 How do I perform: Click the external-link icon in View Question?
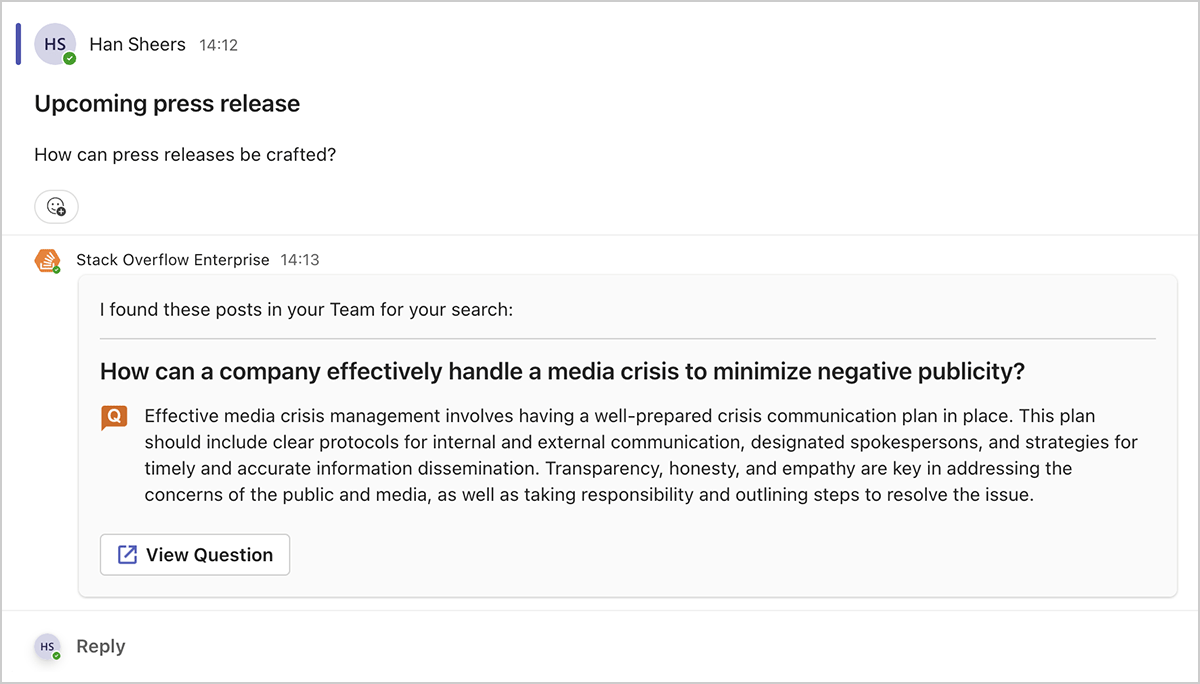pos(127,555)
